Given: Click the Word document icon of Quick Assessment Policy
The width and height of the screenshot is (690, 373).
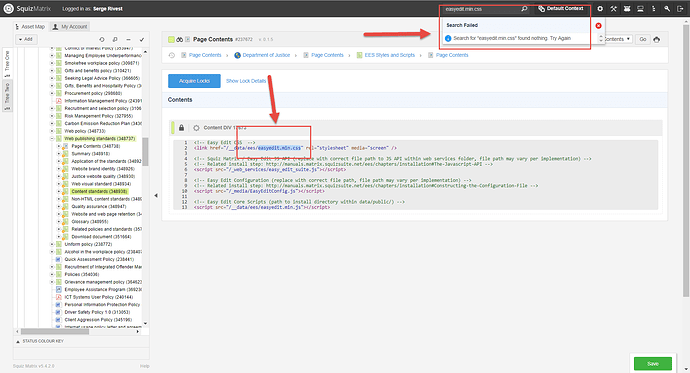Looking at the screenshot, I should (59, 259).
